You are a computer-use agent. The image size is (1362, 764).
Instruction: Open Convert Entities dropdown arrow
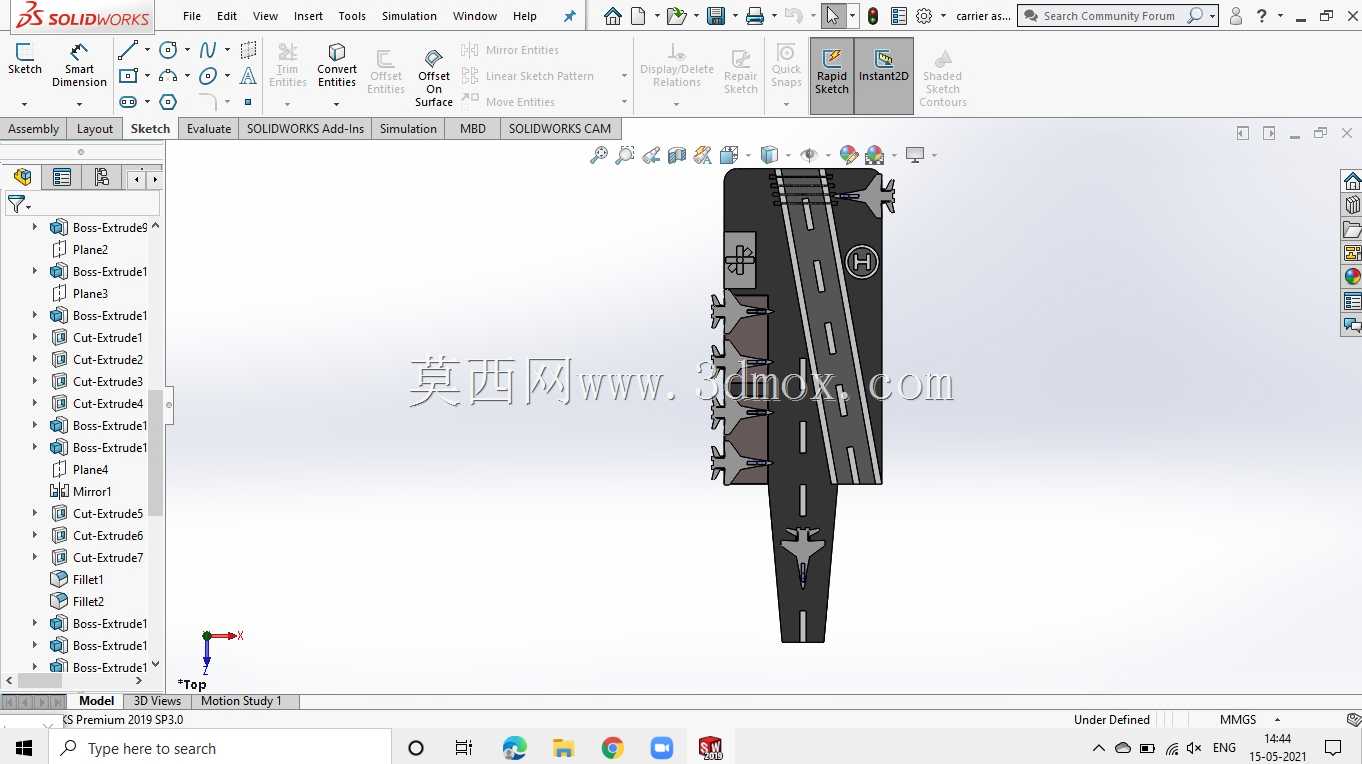[336, 103]
